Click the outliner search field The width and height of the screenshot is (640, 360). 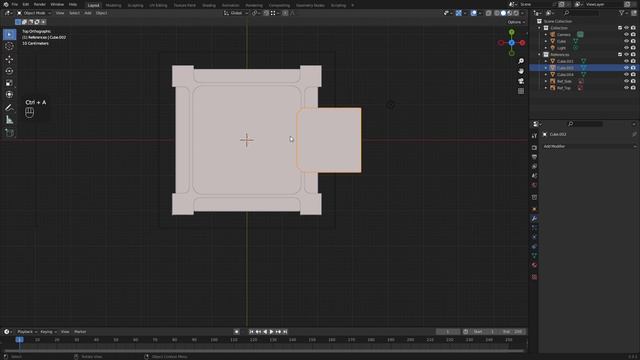[581, 13]
